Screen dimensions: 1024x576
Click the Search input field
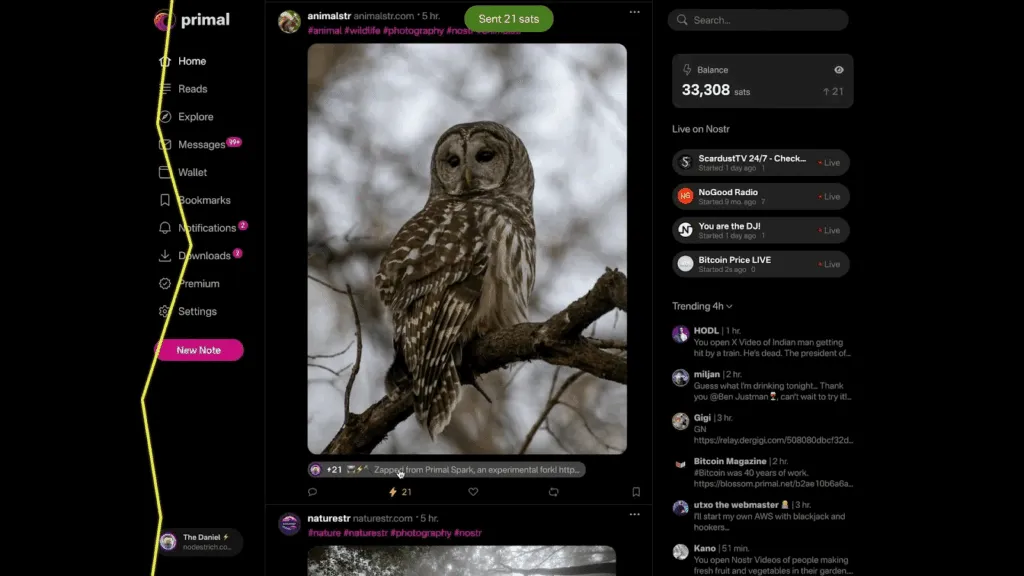point(760,20)
